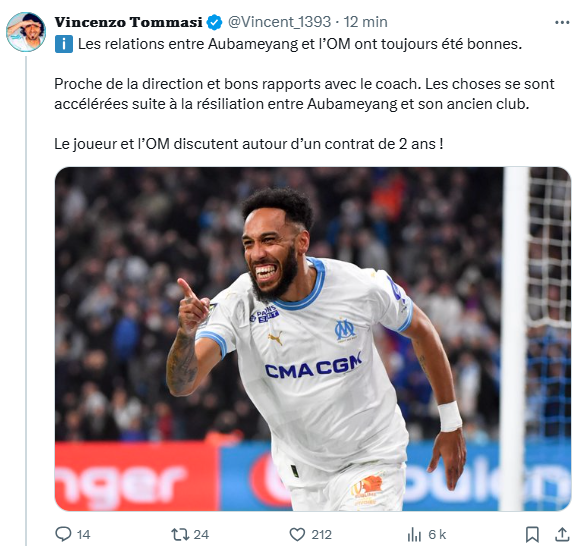Select the thread line below the avatar
Screen dimensions: 575x546
click(x=26, y=301)
